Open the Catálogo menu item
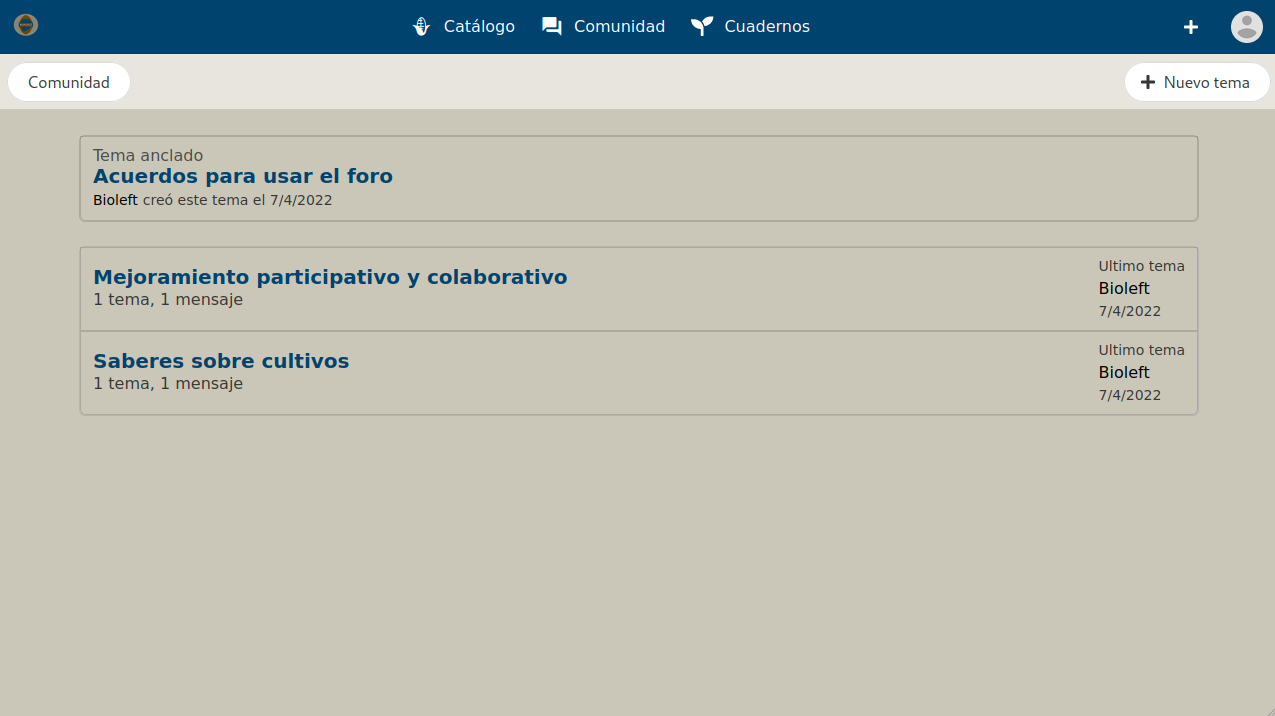This screenshot has height=716, width=1275. (479, 27)
